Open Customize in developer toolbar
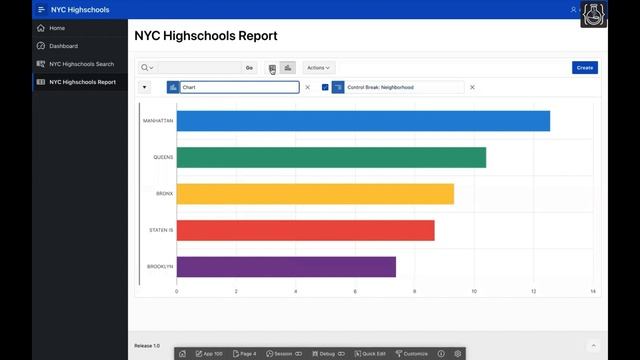 pos(411,354)
